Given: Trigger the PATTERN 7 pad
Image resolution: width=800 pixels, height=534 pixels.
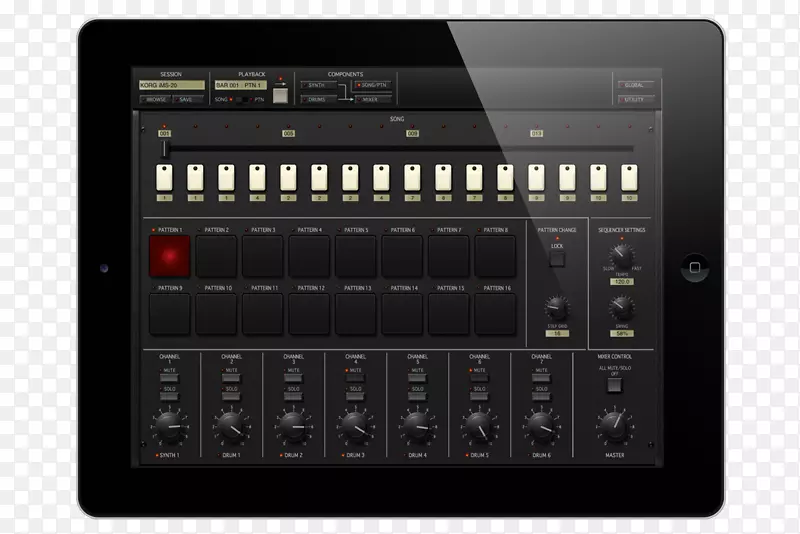Looking at the screenshot, I should pyautogui.click(x=448, y=256).
